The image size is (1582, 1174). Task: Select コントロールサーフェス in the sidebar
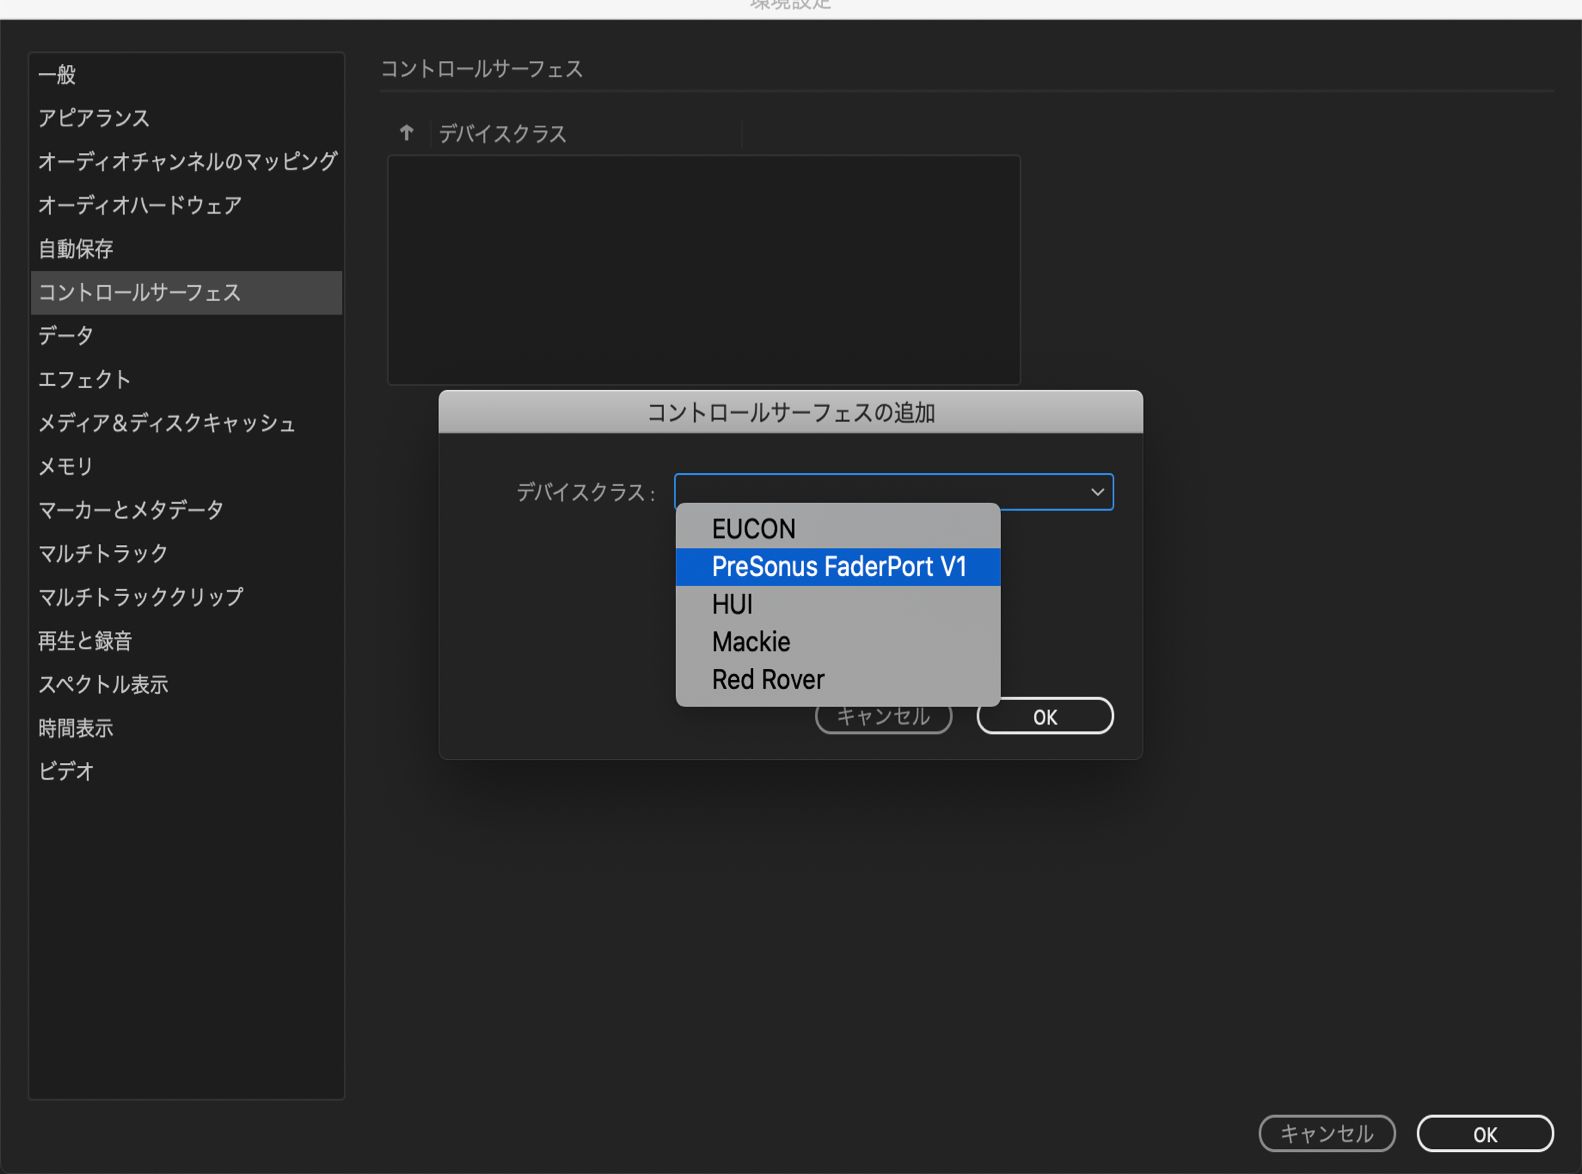187,293
